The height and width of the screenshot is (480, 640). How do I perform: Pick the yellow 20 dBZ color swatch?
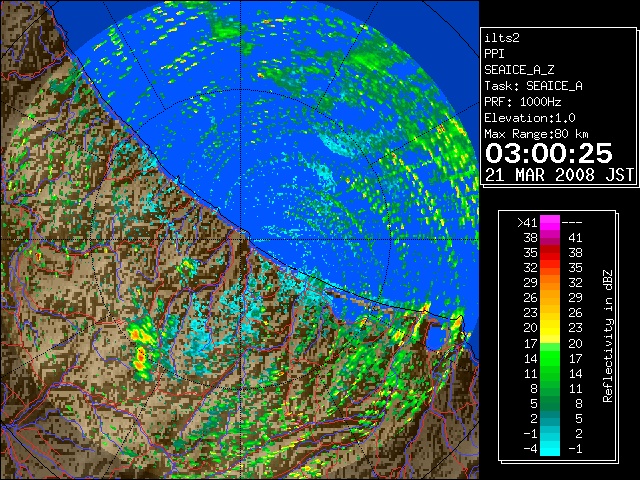550,328
